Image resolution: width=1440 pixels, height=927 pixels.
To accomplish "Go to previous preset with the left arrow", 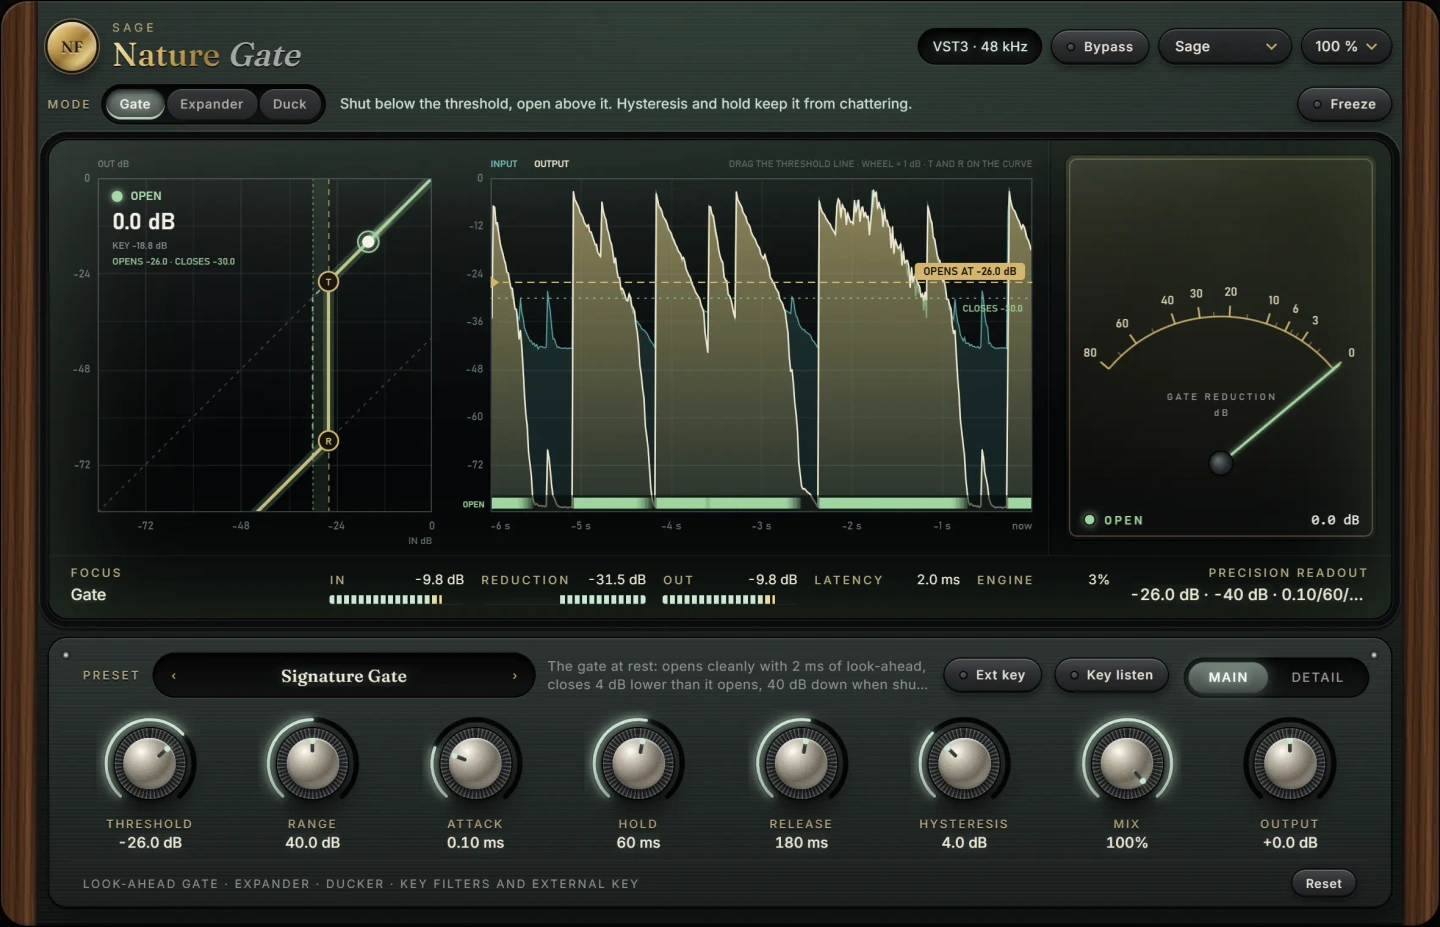I will coord(174,676).
